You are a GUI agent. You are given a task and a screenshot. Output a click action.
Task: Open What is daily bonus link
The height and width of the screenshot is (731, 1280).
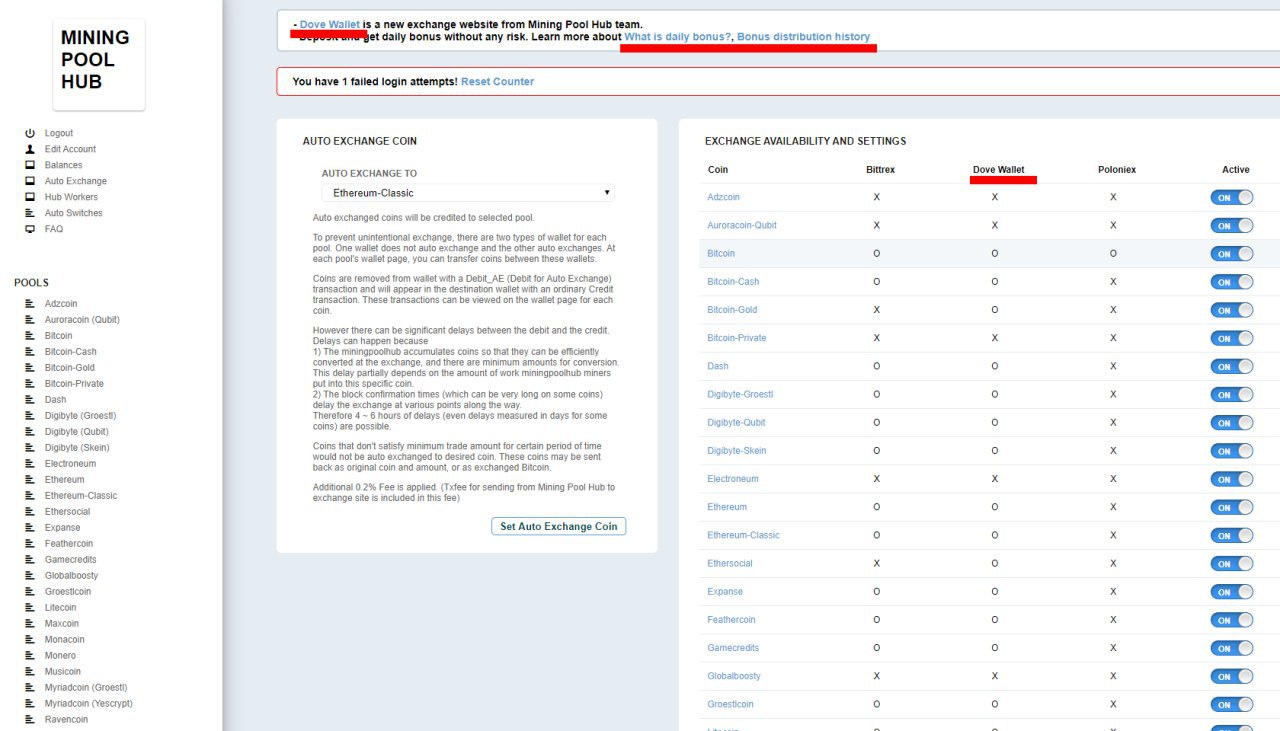(678, 37)
